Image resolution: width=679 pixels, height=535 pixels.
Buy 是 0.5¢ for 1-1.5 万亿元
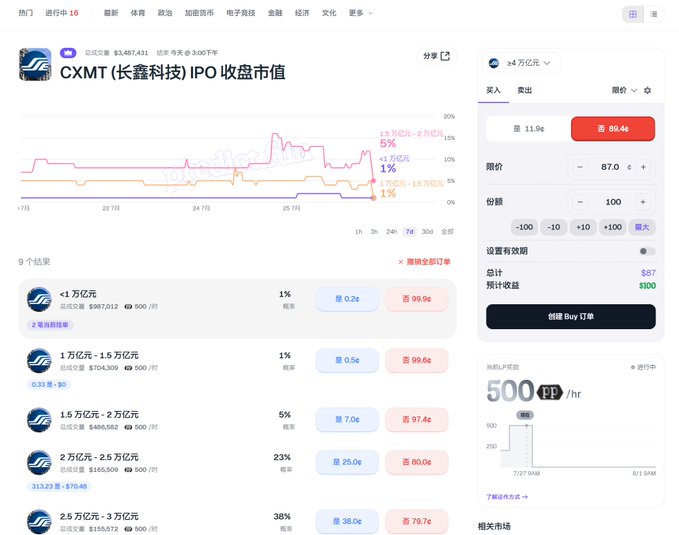click(x=347, y=360)
